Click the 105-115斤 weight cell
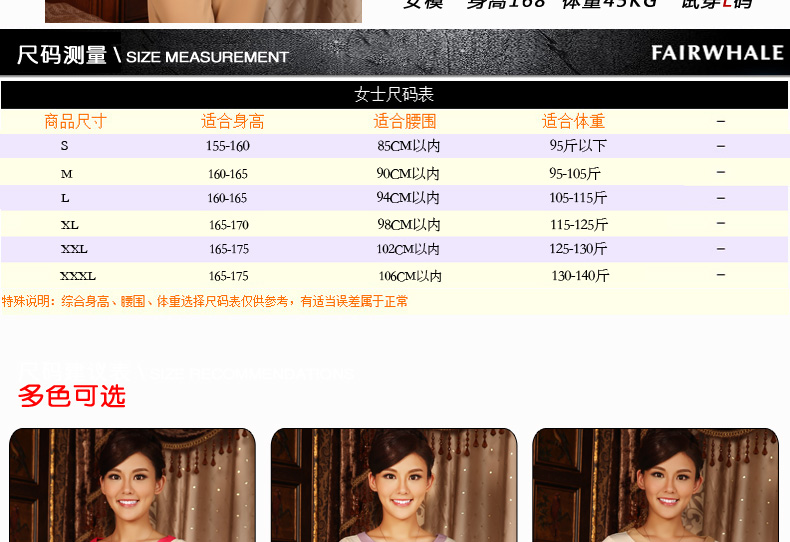The width and height of the screenshot is (790, 542). coord(578,198)
